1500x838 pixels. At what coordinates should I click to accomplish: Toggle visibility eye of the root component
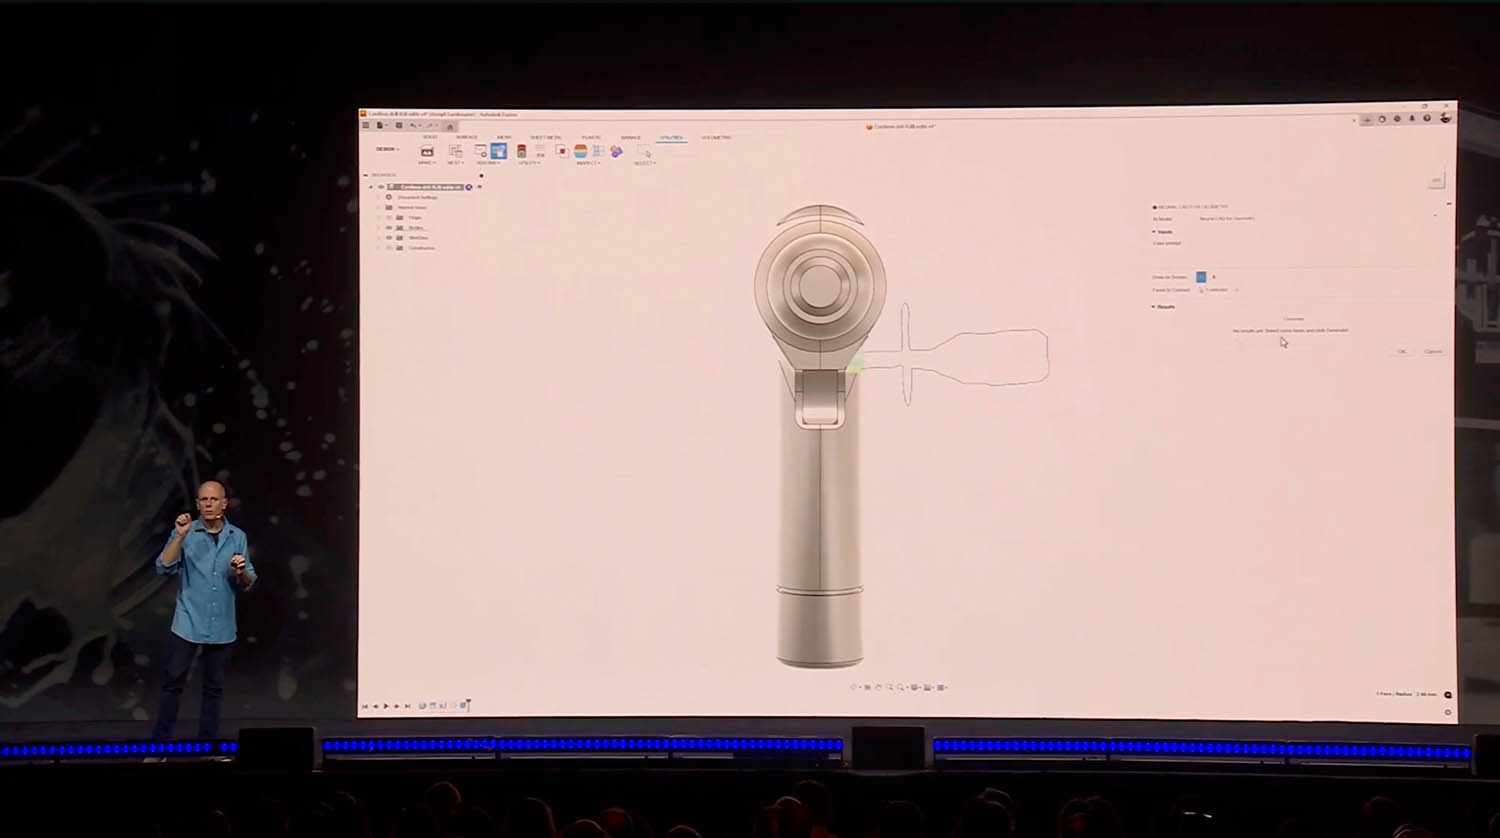(380, 187)
